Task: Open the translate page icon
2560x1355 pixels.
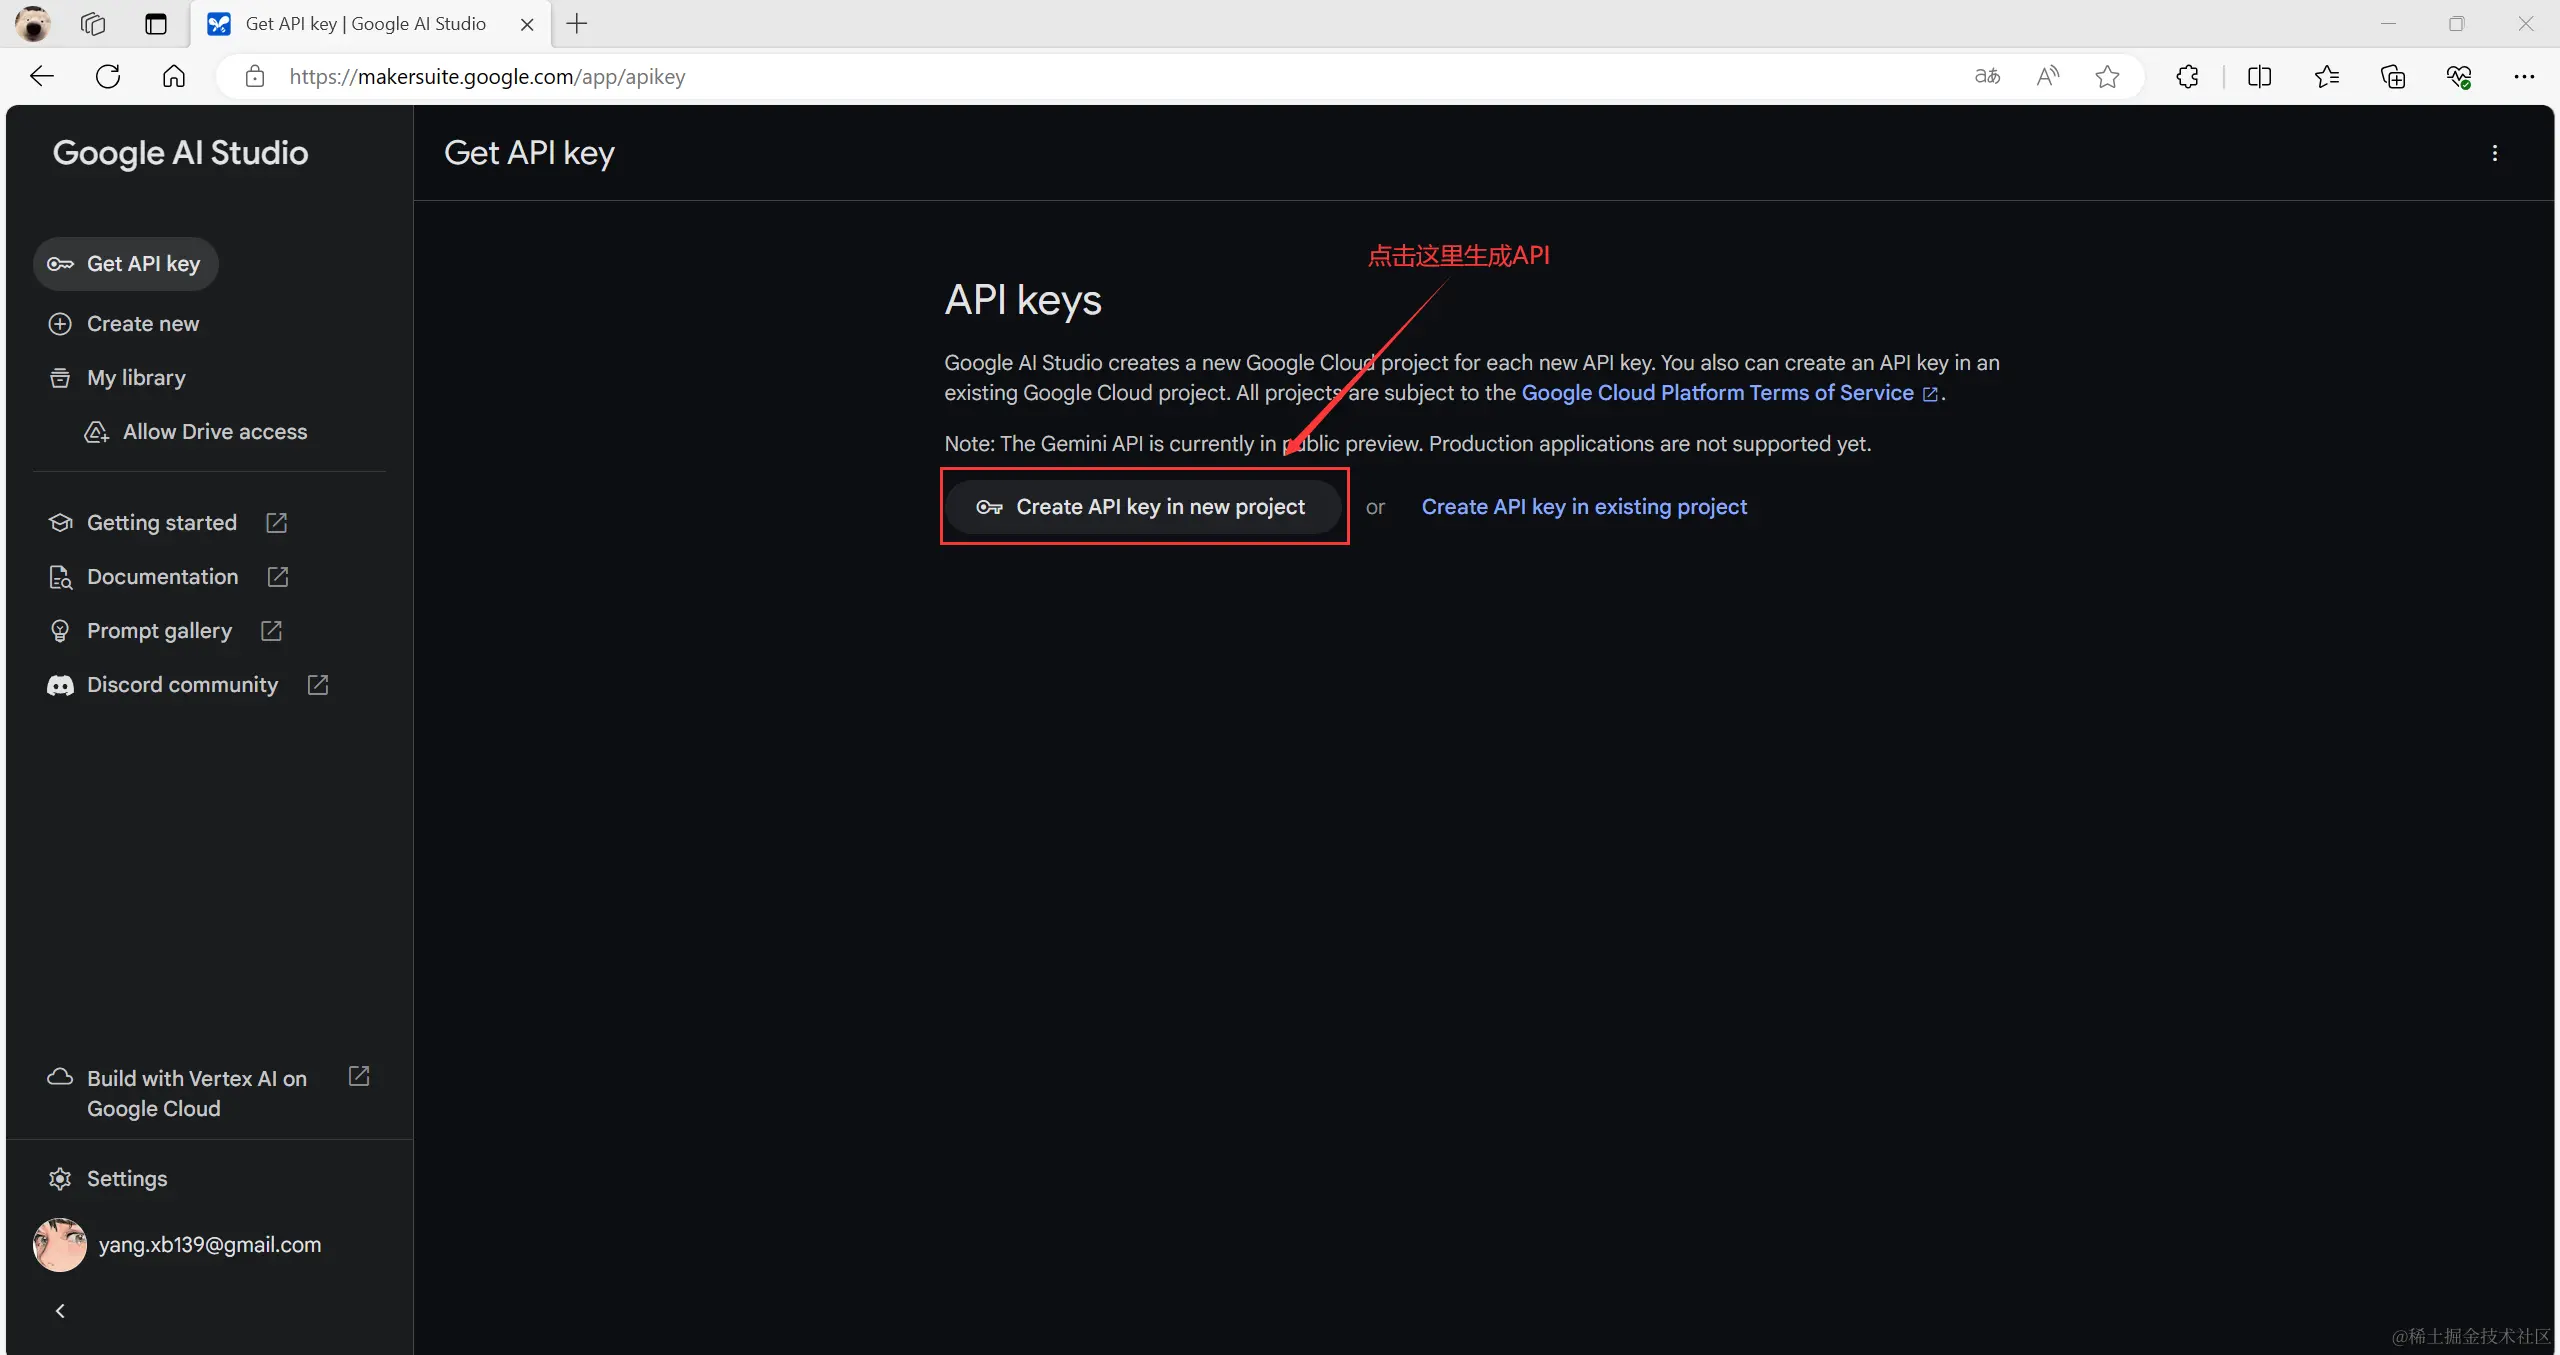Action: 1987,77
